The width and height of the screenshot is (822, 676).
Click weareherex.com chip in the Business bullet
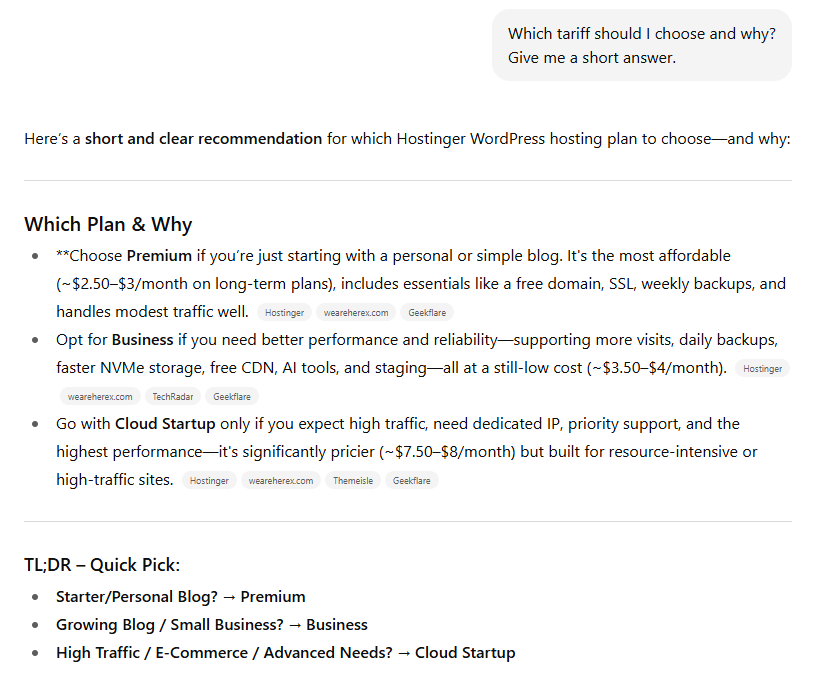point(100,397)
